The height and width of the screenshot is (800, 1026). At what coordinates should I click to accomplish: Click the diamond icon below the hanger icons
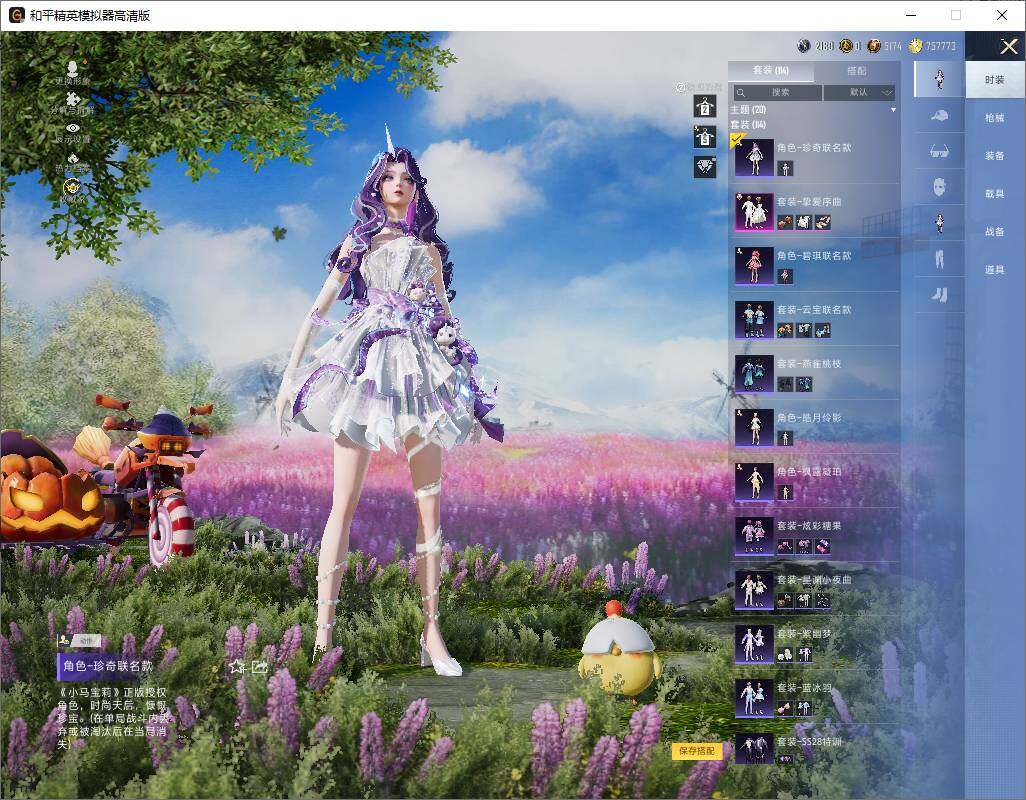(x=705, y=167)
